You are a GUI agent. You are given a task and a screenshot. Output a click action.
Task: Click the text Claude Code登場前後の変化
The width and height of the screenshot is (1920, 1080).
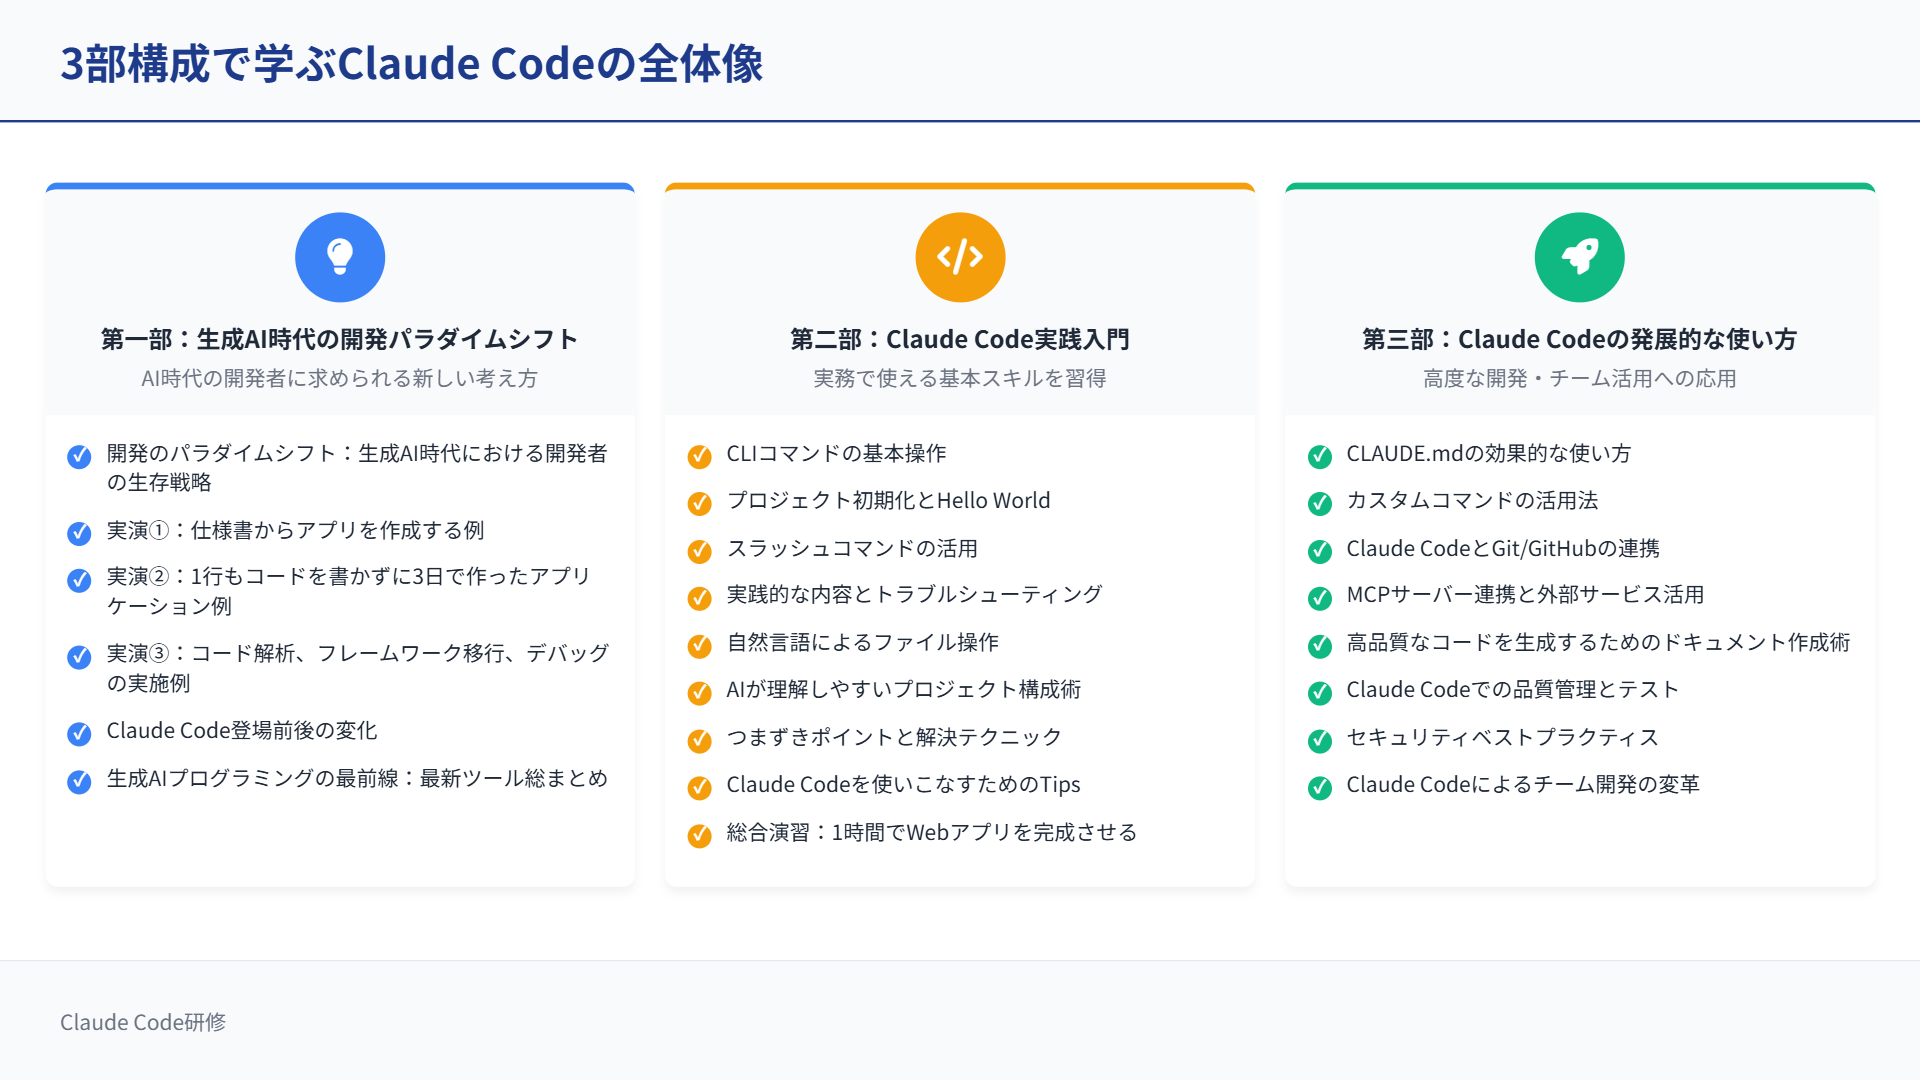click(242, 731)
